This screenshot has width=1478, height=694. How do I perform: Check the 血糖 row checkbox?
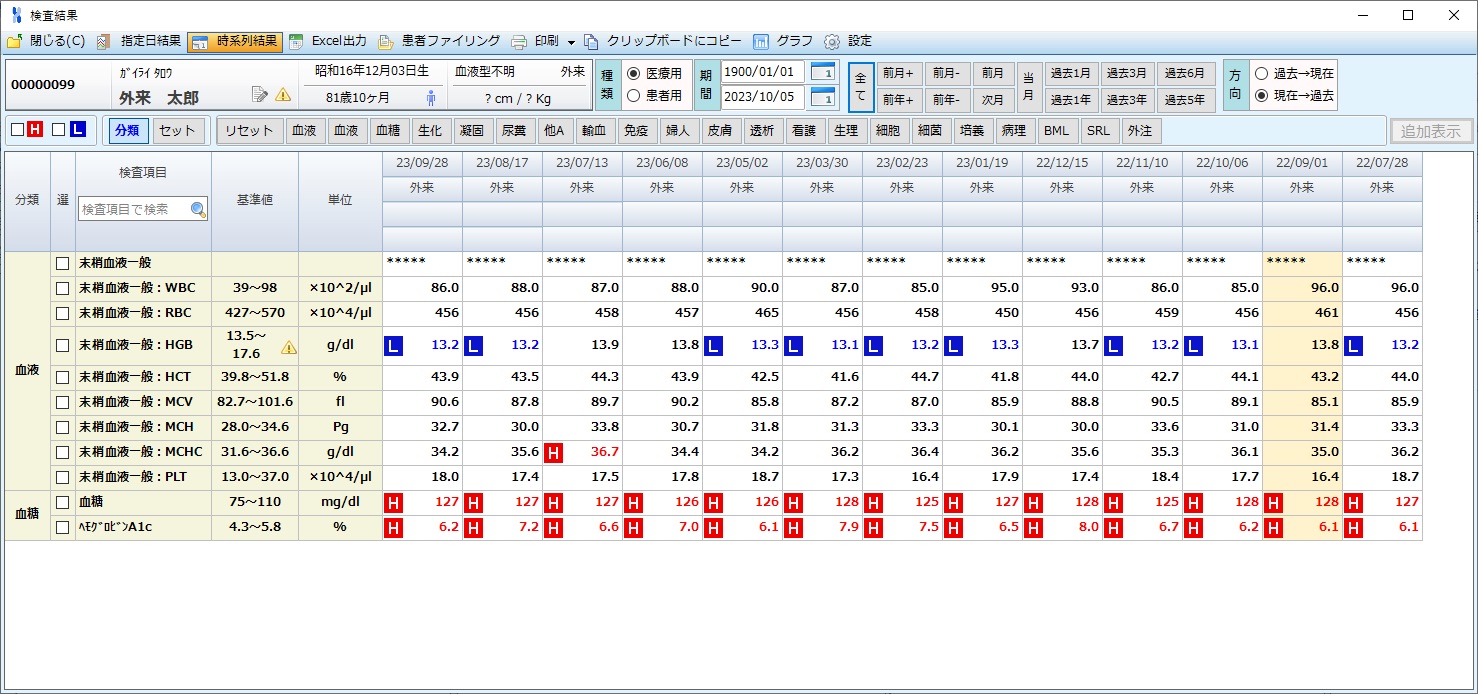coord(63,503)
